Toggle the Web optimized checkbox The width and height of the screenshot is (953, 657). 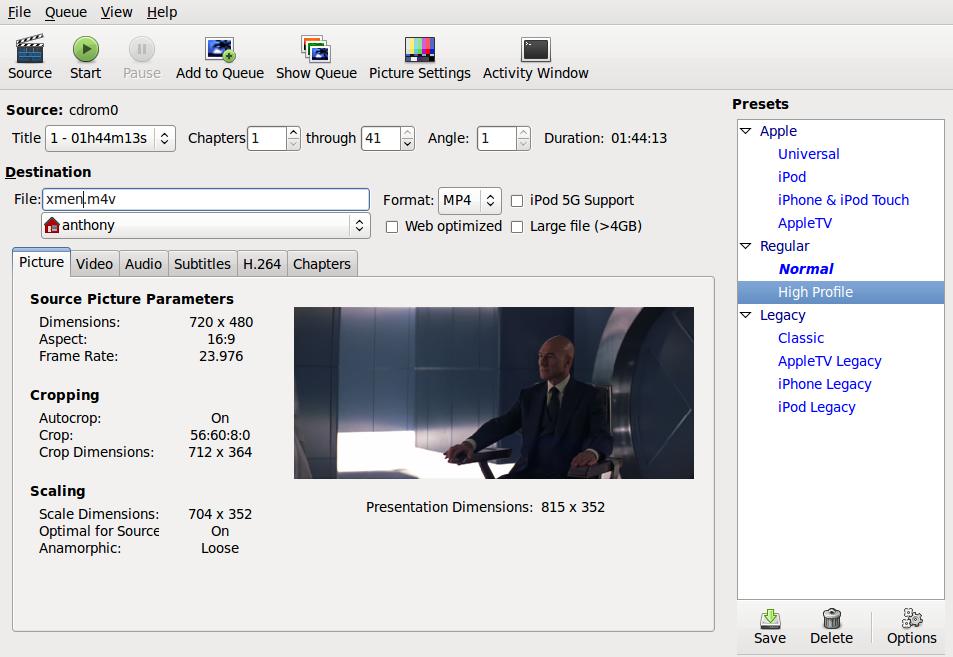pos(392,227)
